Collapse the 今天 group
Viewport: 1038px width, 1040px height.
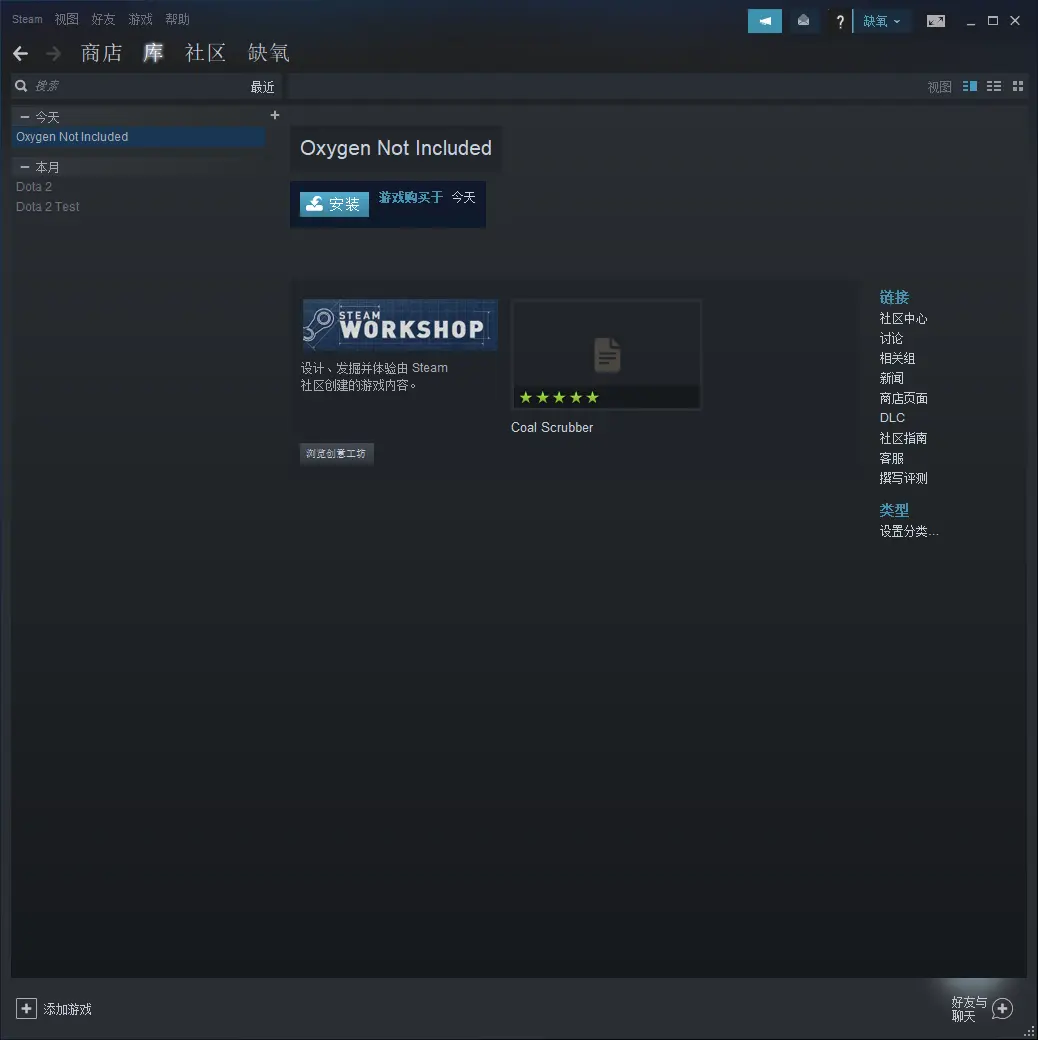click(25, 117)
